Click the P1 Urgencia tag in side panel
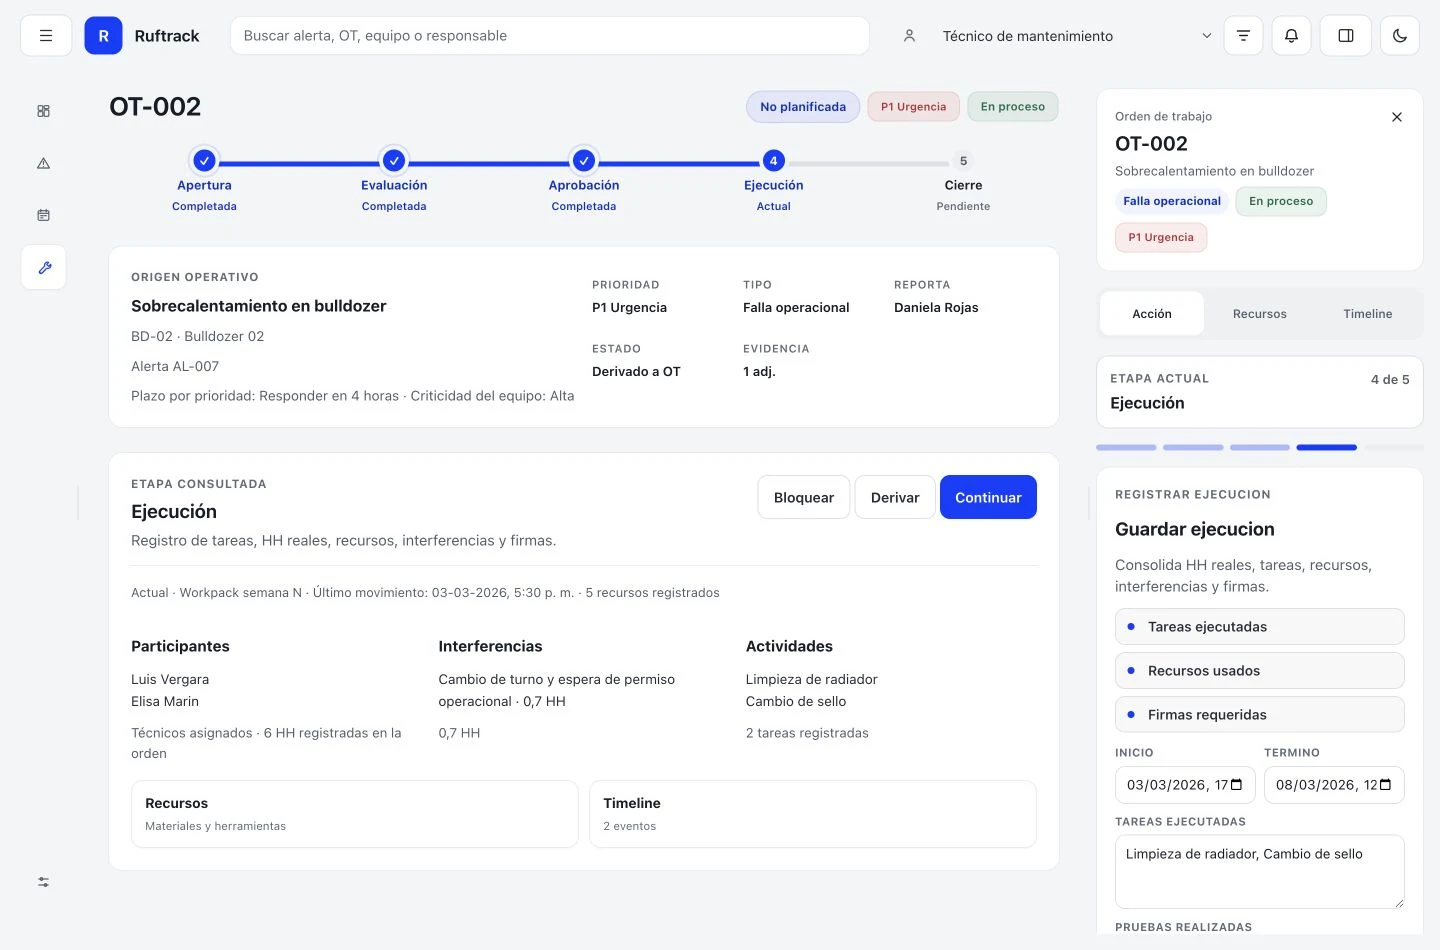This screenshot has height=950, width=1440. tap(1161, 237)
